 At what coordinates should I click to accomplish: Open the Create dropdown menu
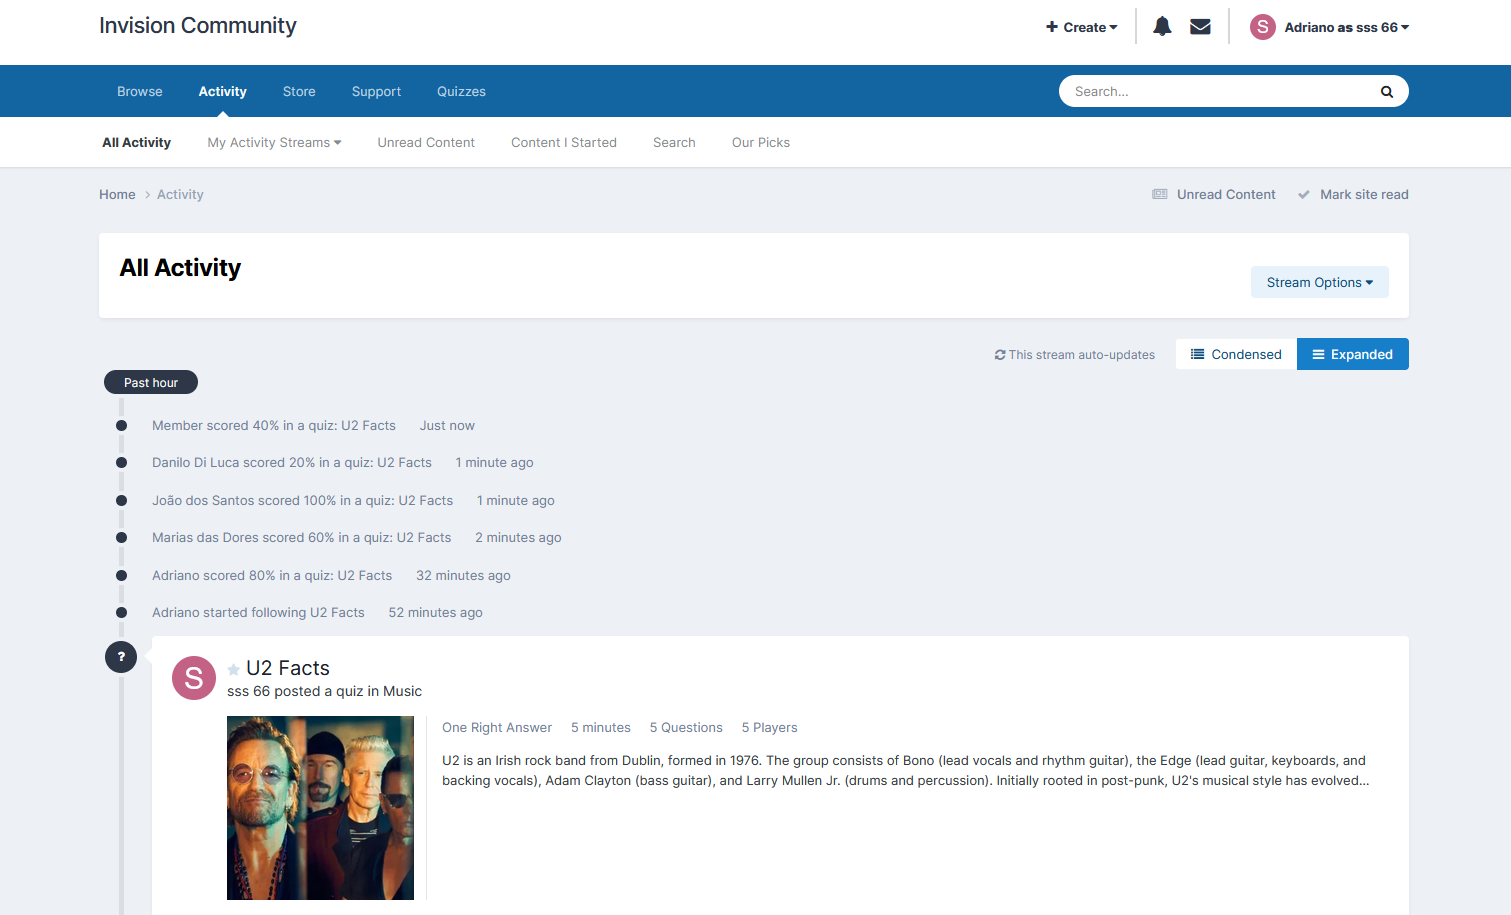coord(1082,27)
